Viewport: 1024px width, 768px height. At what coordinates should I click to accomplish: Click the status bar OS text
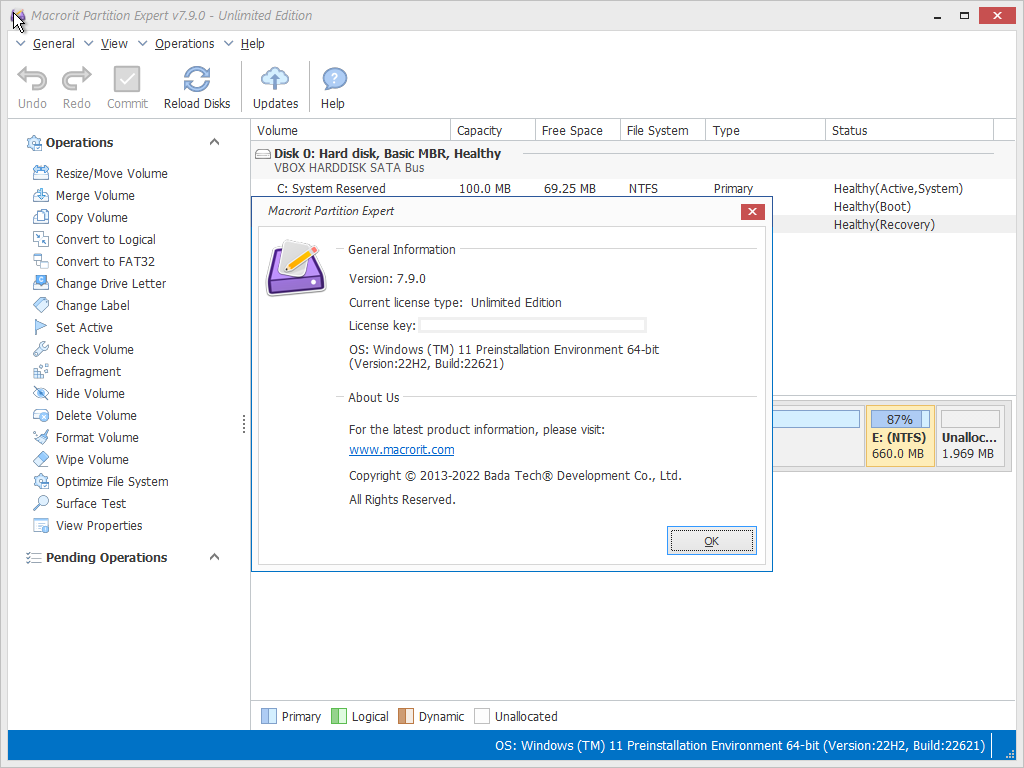pos(740,746)
